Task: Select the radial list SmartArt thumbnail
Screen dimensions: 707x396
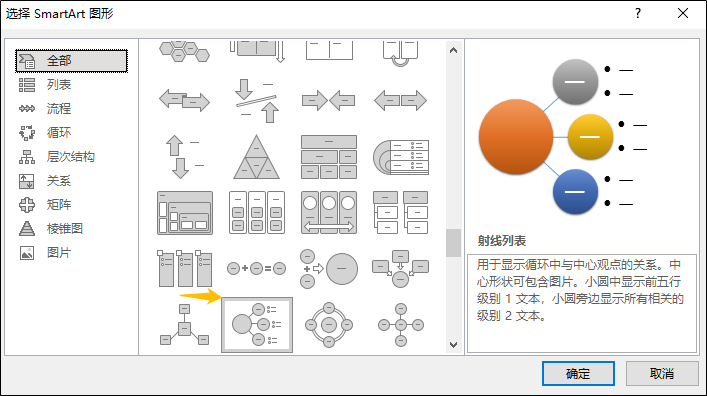Action: pos(257,325)
